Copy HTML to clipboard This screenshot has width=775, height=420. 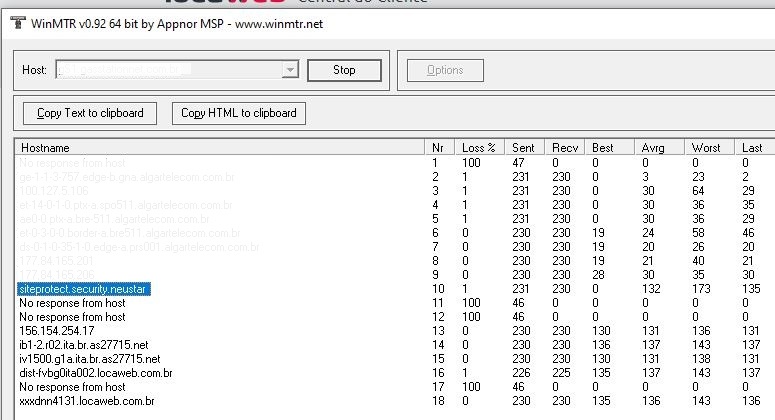[x=239, y=113]
